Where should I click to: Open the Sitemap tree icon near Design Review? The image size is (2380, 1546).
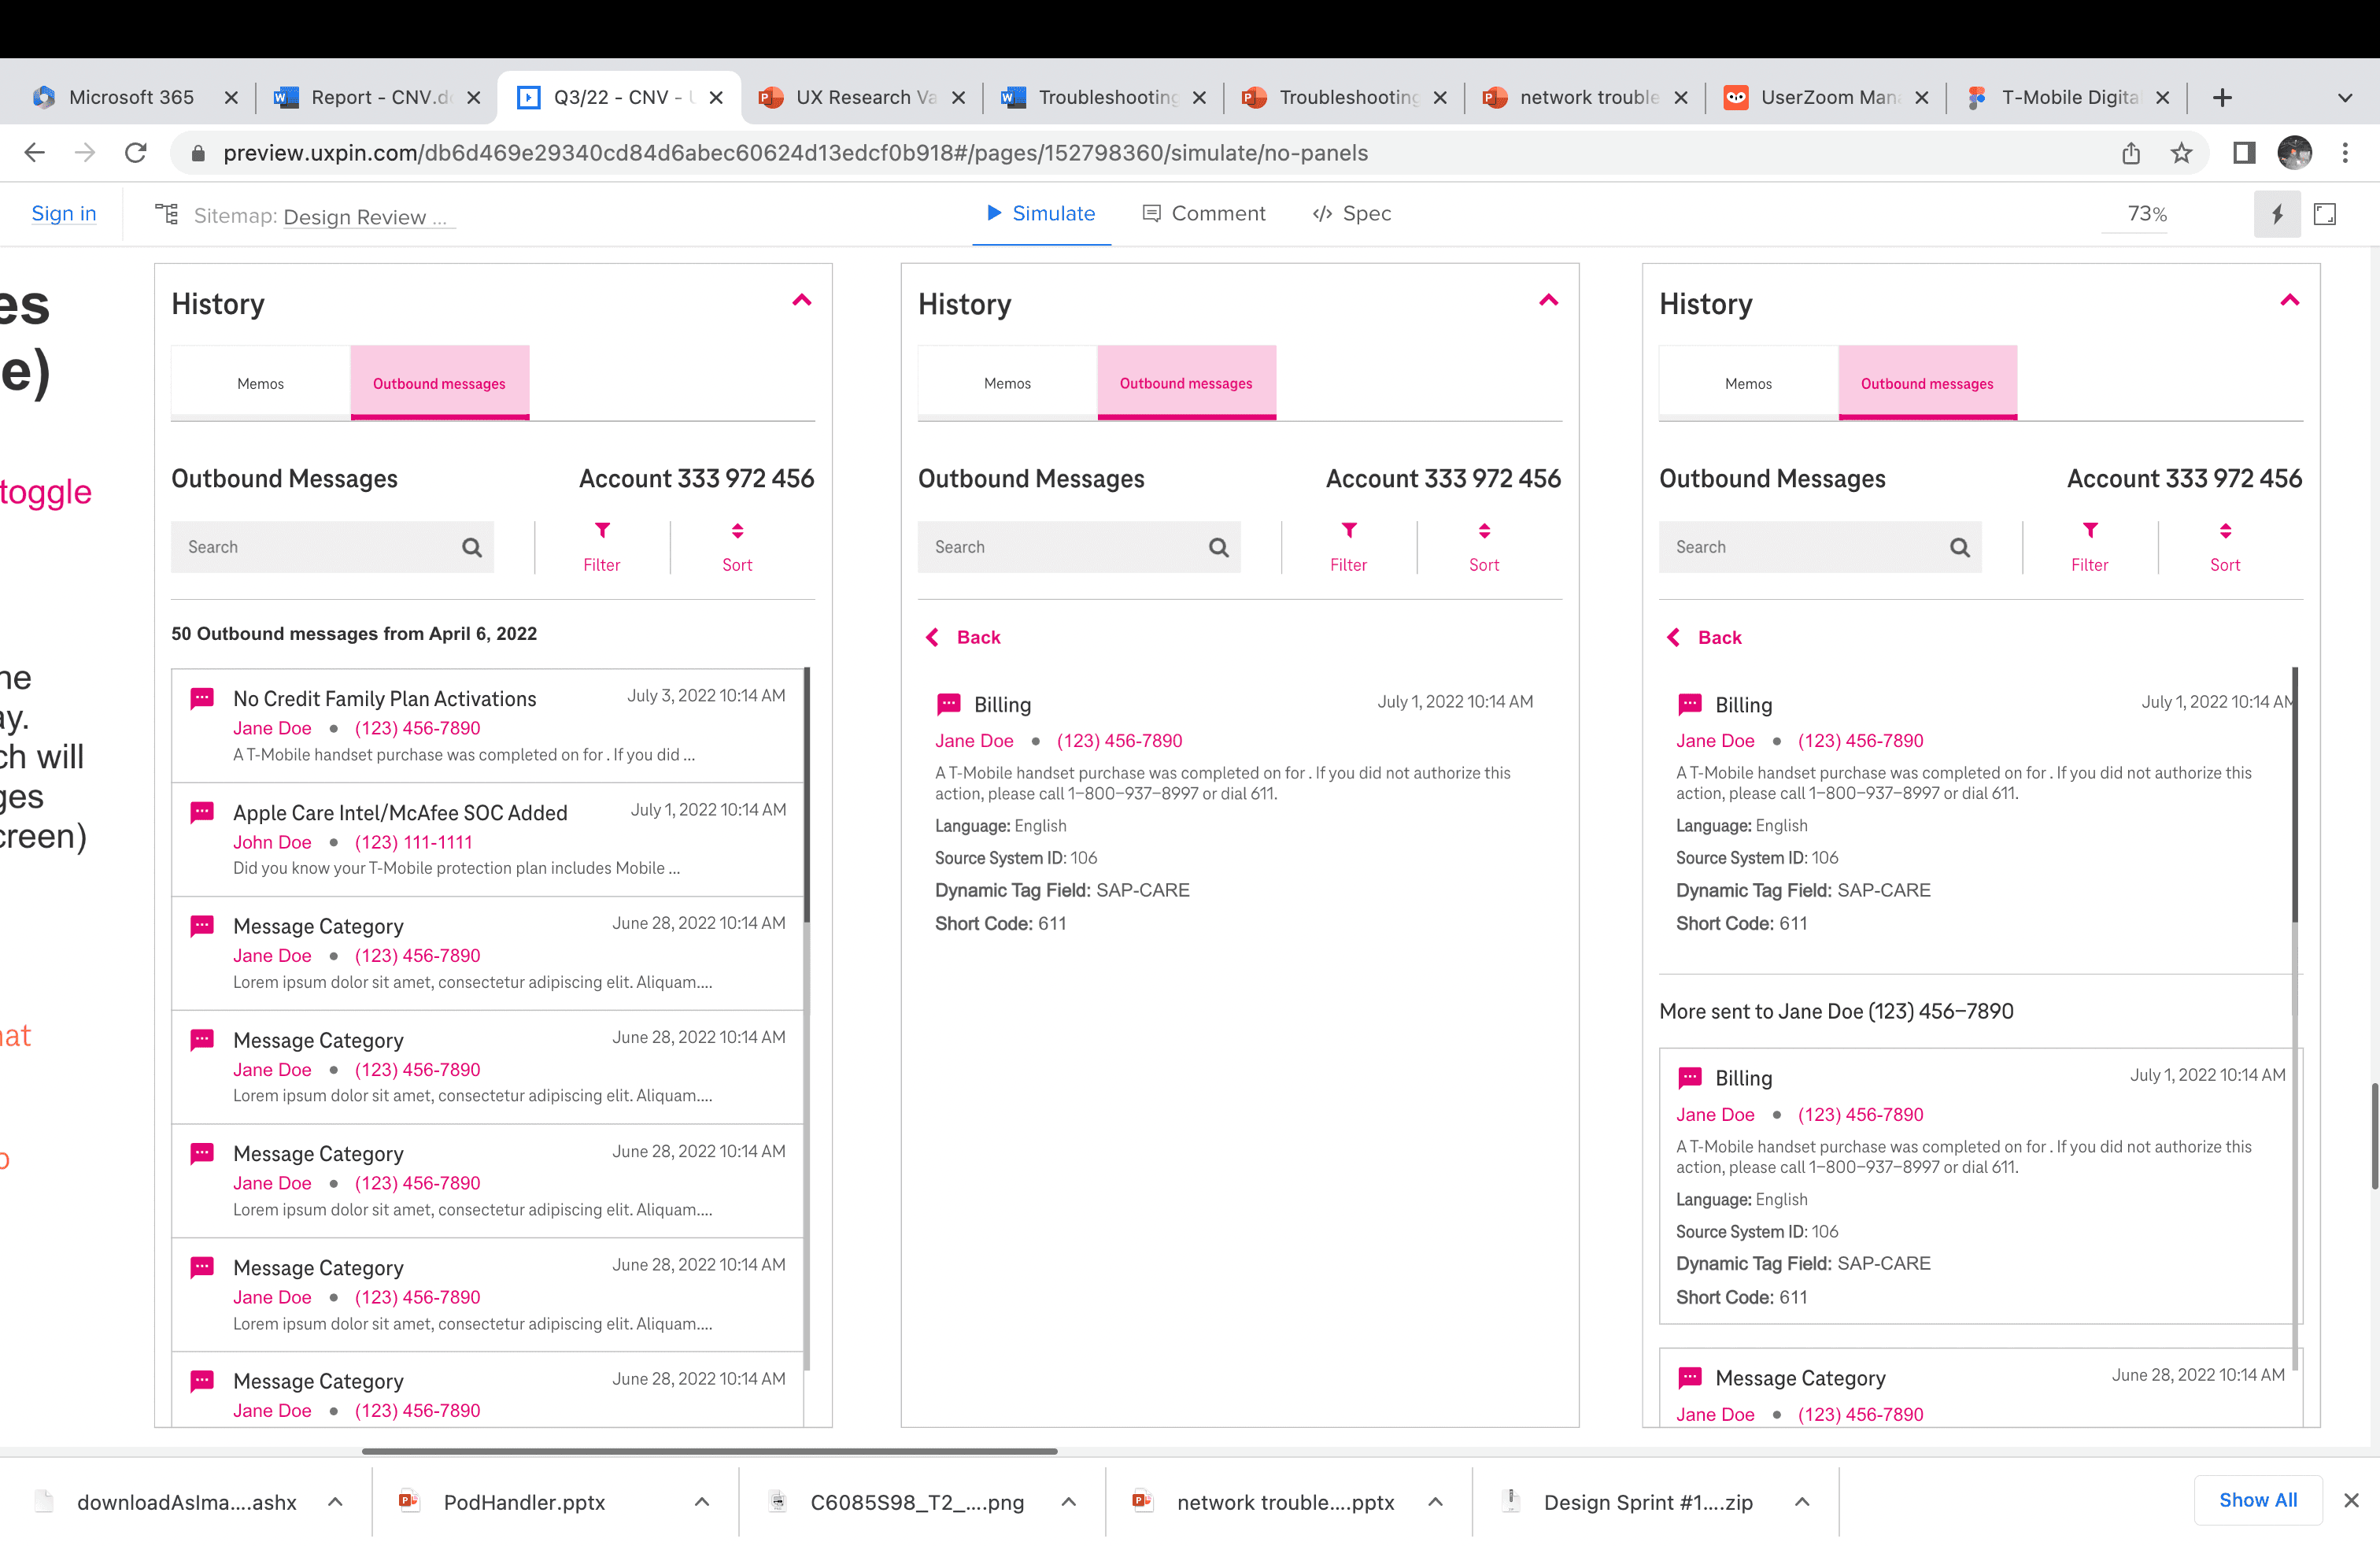(x=166, y=214)
